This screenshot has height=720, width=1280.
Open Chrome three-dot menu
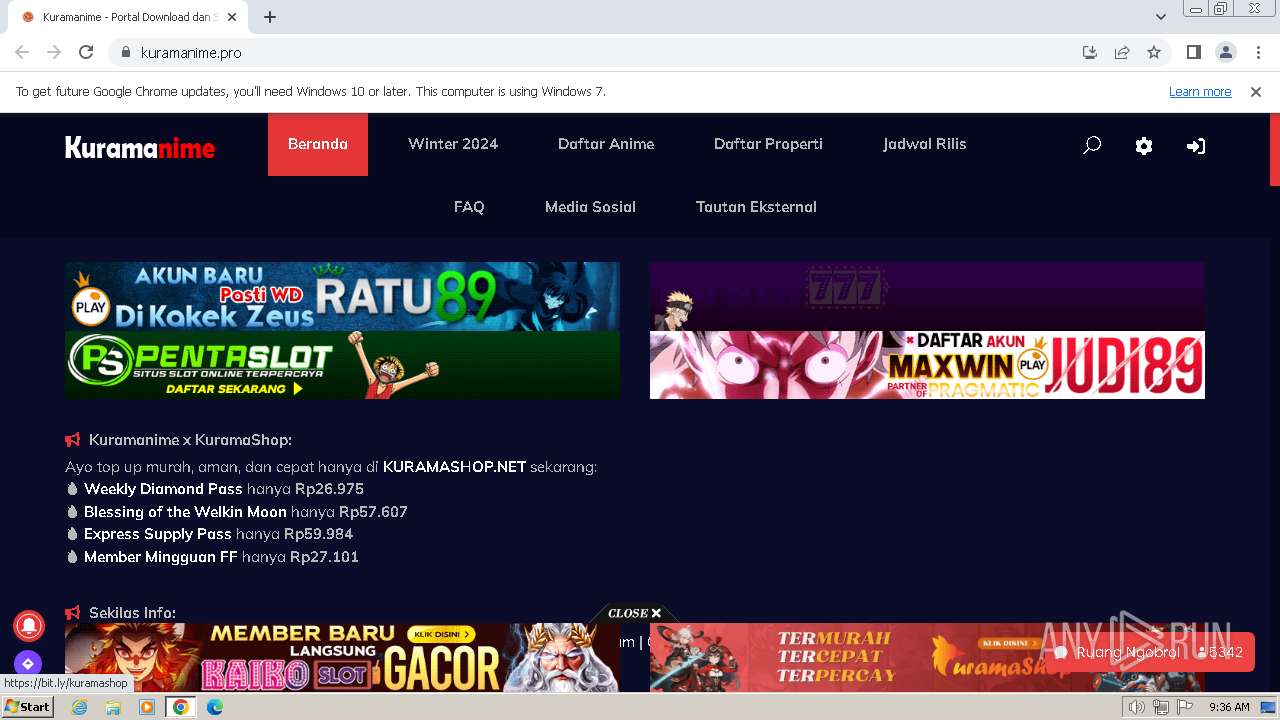pos(1258,52)
